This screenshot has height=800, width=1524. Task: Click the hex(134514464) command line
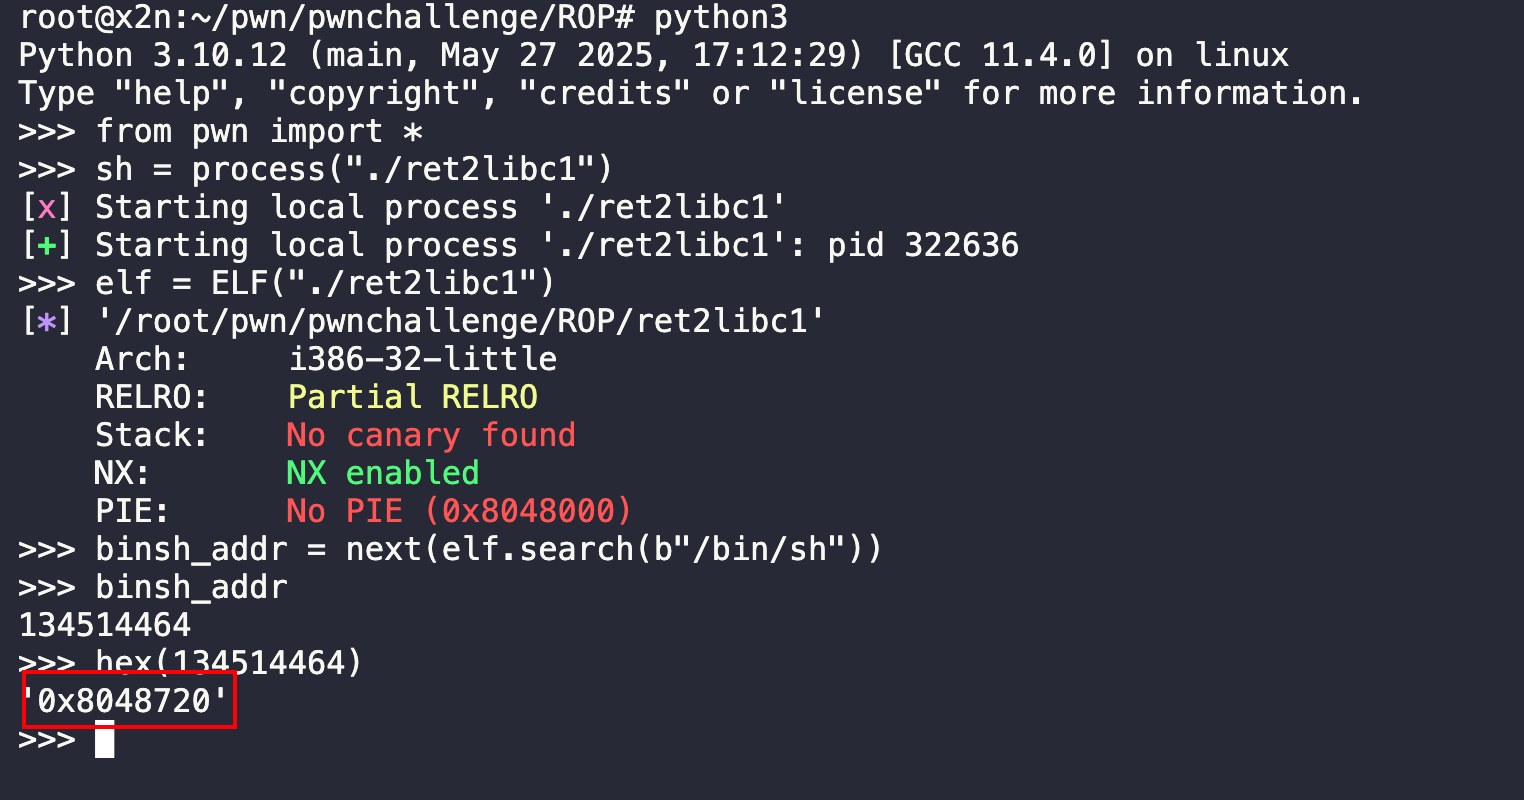[x=228, y=663]
